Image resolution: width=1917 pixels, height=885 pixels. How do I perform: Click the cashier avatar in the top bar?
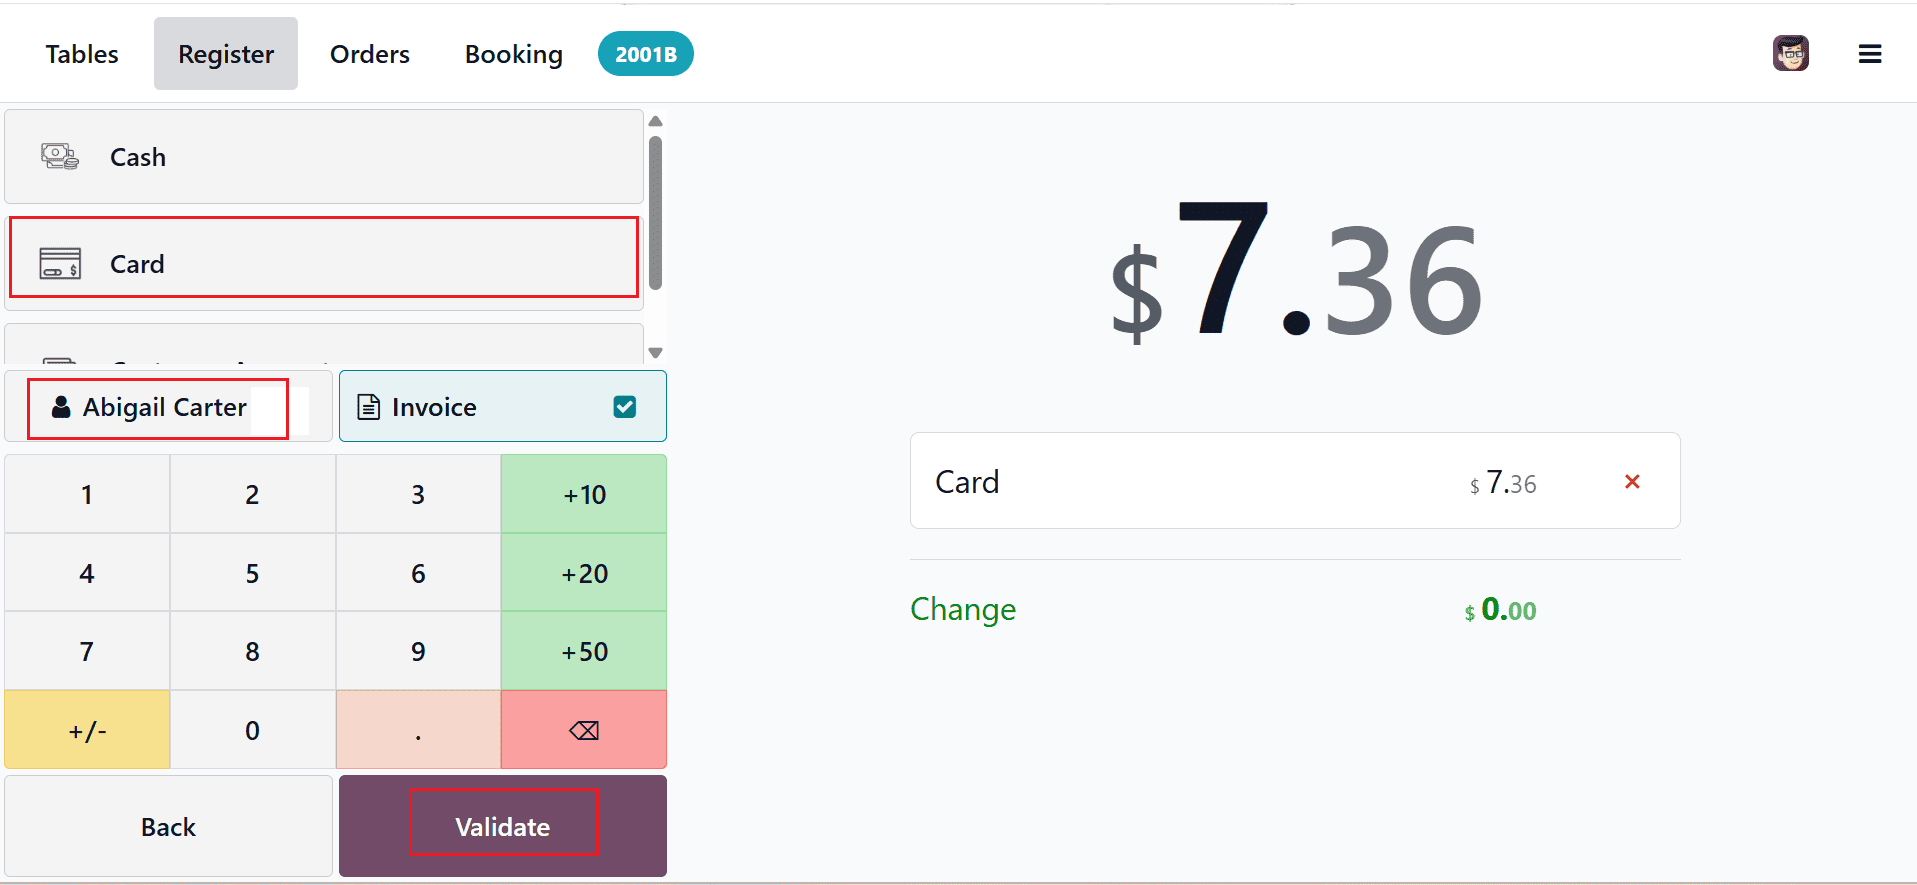1790,53
